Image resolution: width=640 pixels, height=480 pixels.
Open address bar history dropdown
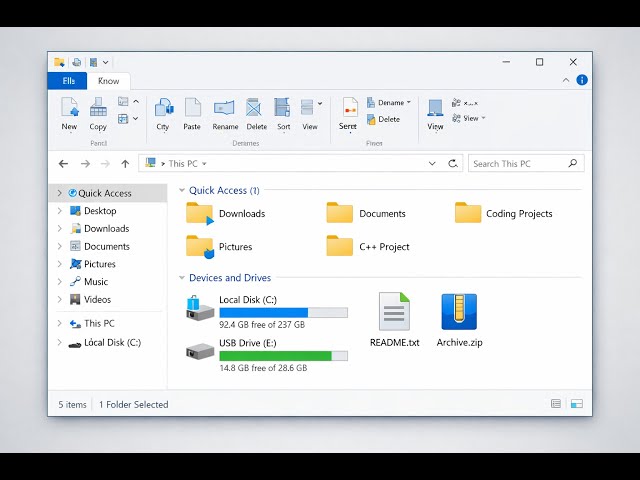(432, 164)
